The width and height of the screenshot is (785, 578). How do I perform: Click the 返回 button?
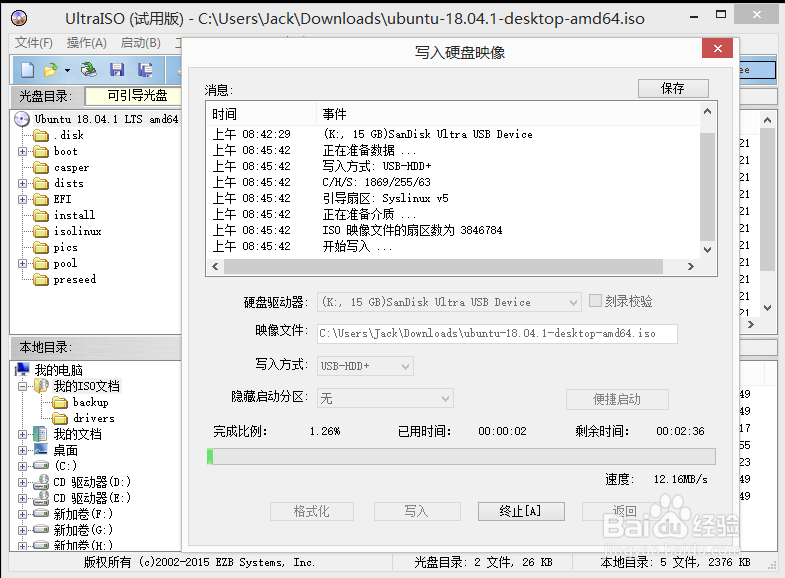[x=624, y=511]
